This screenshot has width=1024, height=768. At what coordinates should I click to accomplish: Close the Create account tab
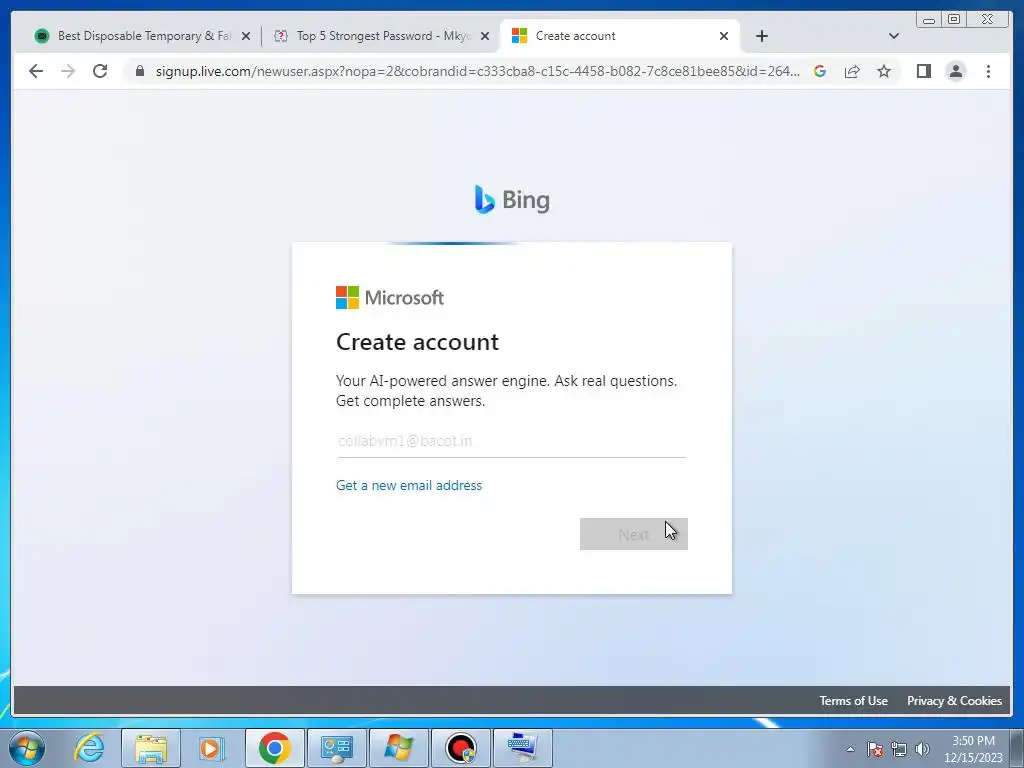coord(724,36)
